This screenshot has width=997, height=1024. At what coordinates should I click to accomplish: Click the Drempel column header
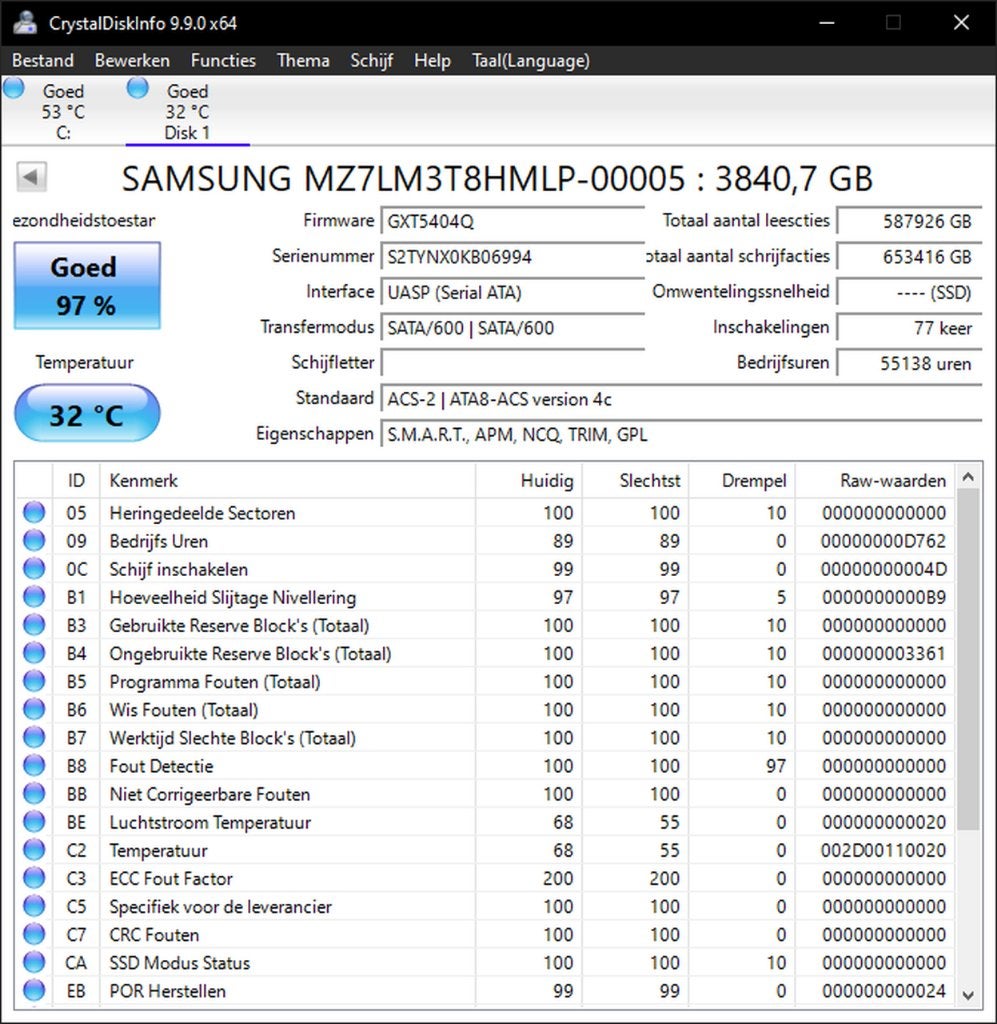tap(742, 481)
